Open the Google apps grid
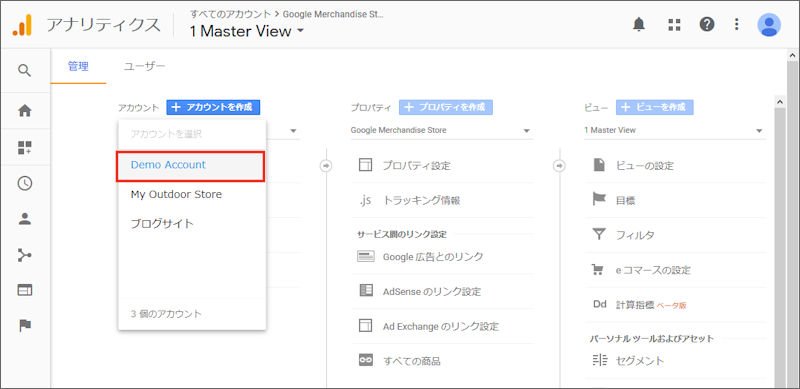The image size is (800, 389). [674, 25]
